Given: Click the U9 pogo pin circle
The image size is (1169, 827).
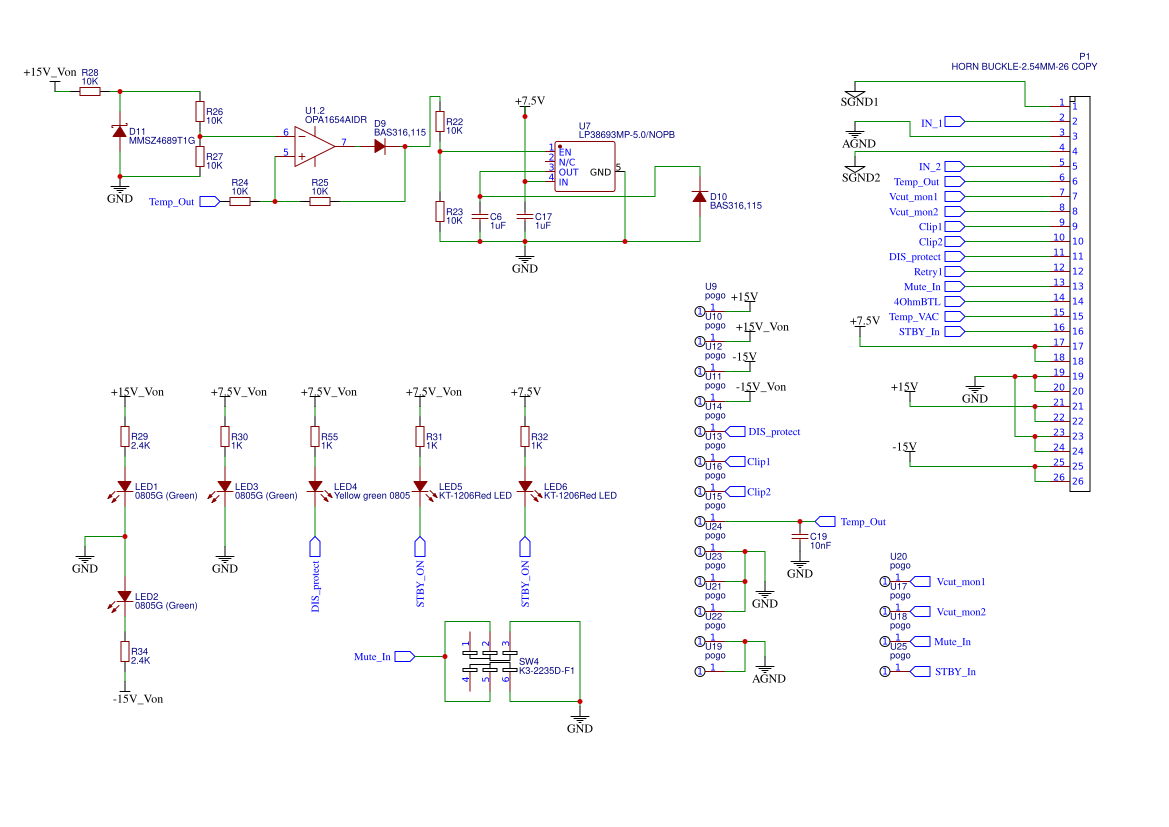Looking at the screenshot, I should click(699, 312).
